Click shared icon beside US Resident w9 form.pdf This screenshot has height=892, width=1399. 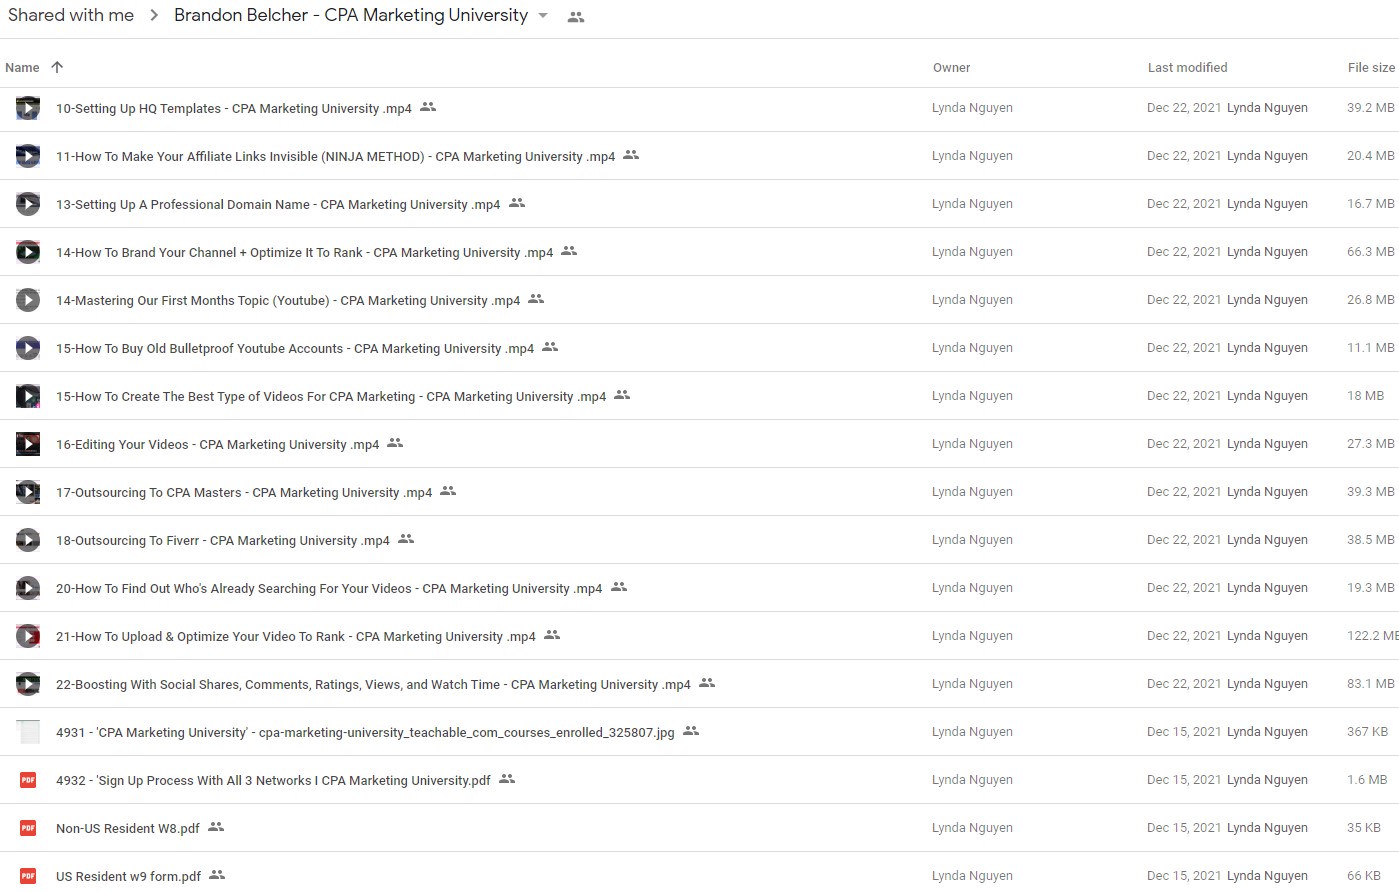click(x=217, y=875)
